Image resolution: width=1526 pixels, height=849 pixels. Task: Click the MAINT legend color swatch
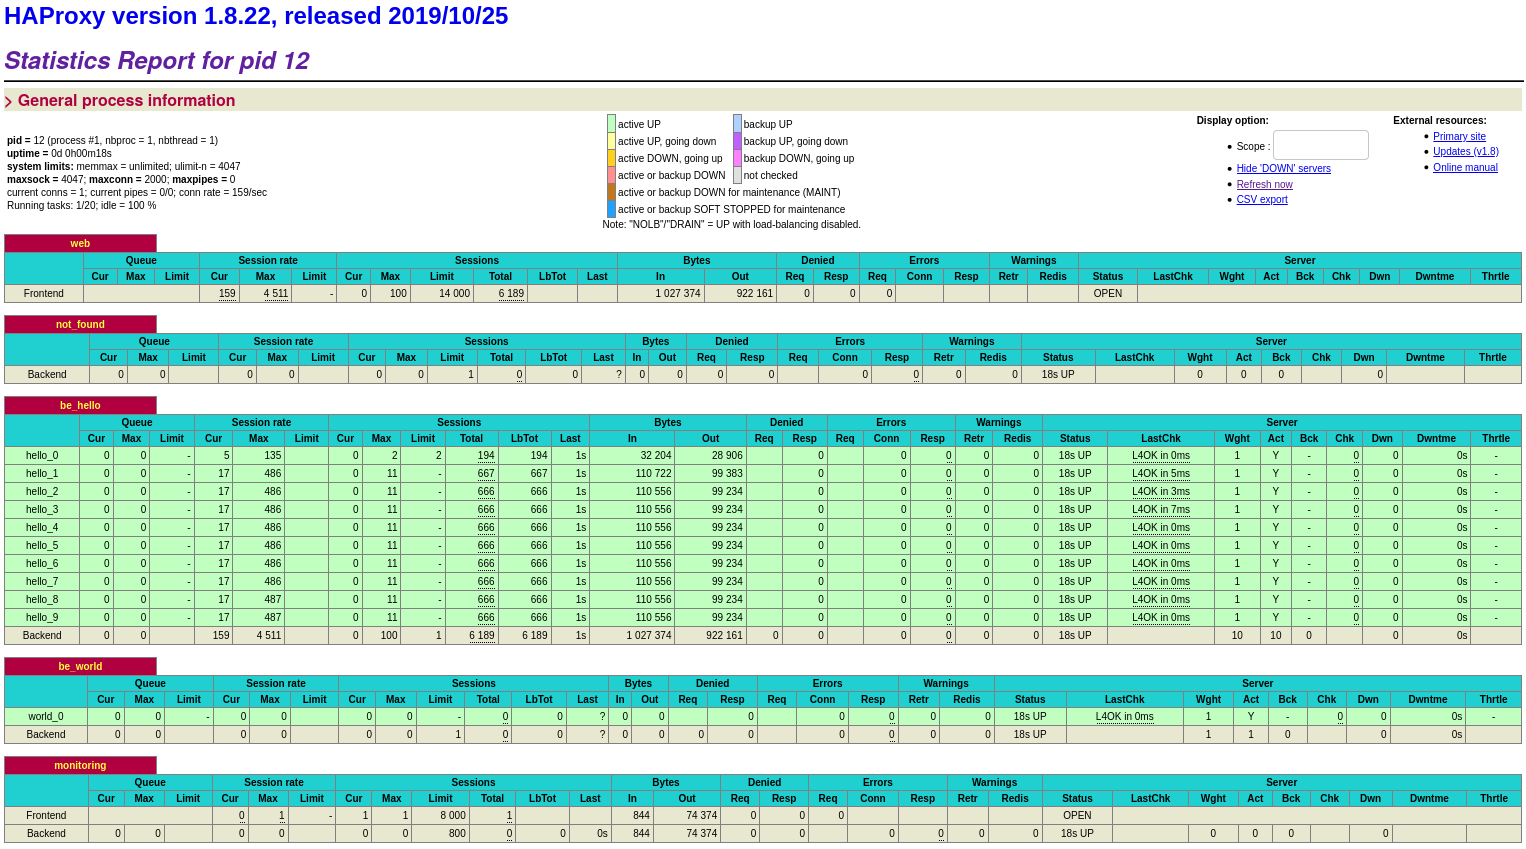coord(611,192)
